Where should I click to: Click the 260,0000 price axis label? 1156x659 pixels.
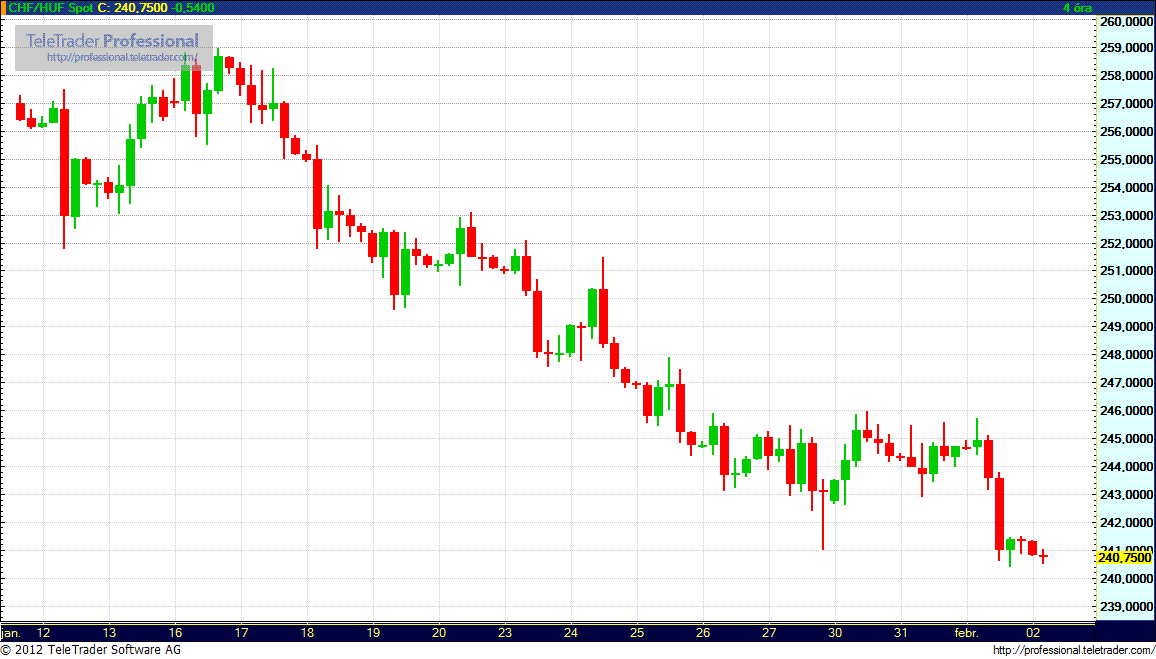pyautogui.click(x=1127, y=21)
